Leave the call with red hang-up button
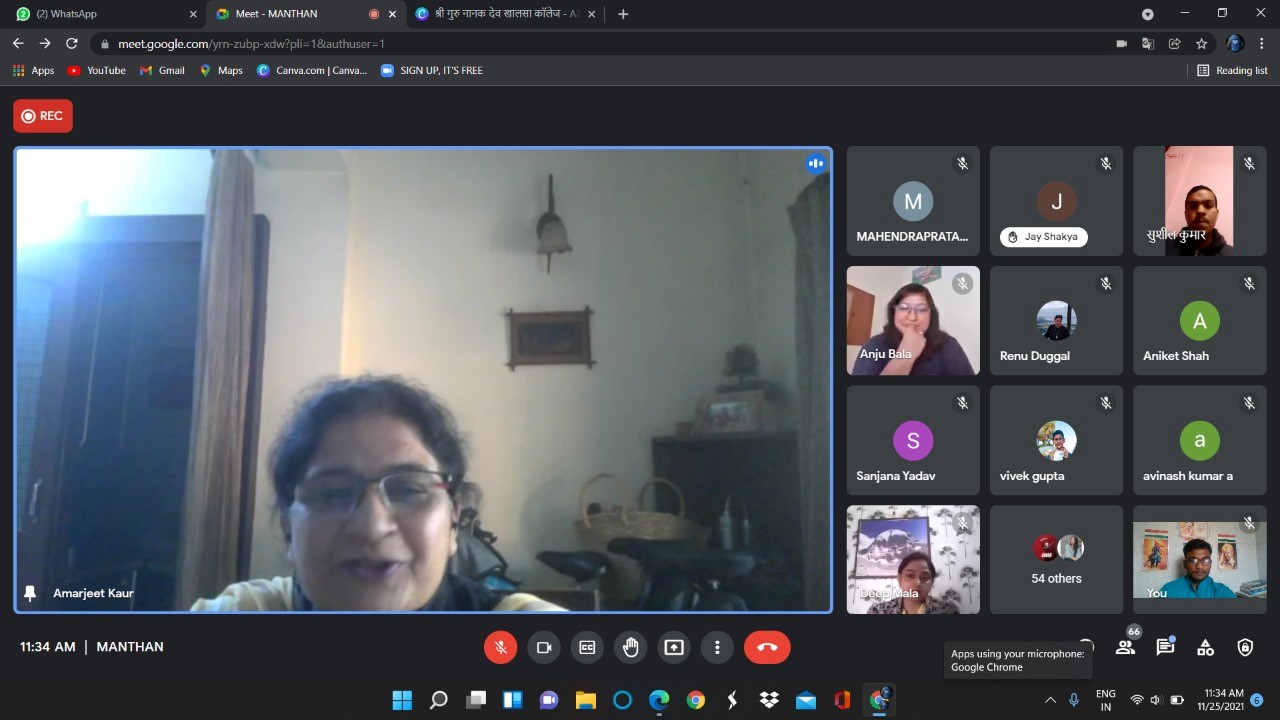This screenshot has height=720, width=1280. 767,647
